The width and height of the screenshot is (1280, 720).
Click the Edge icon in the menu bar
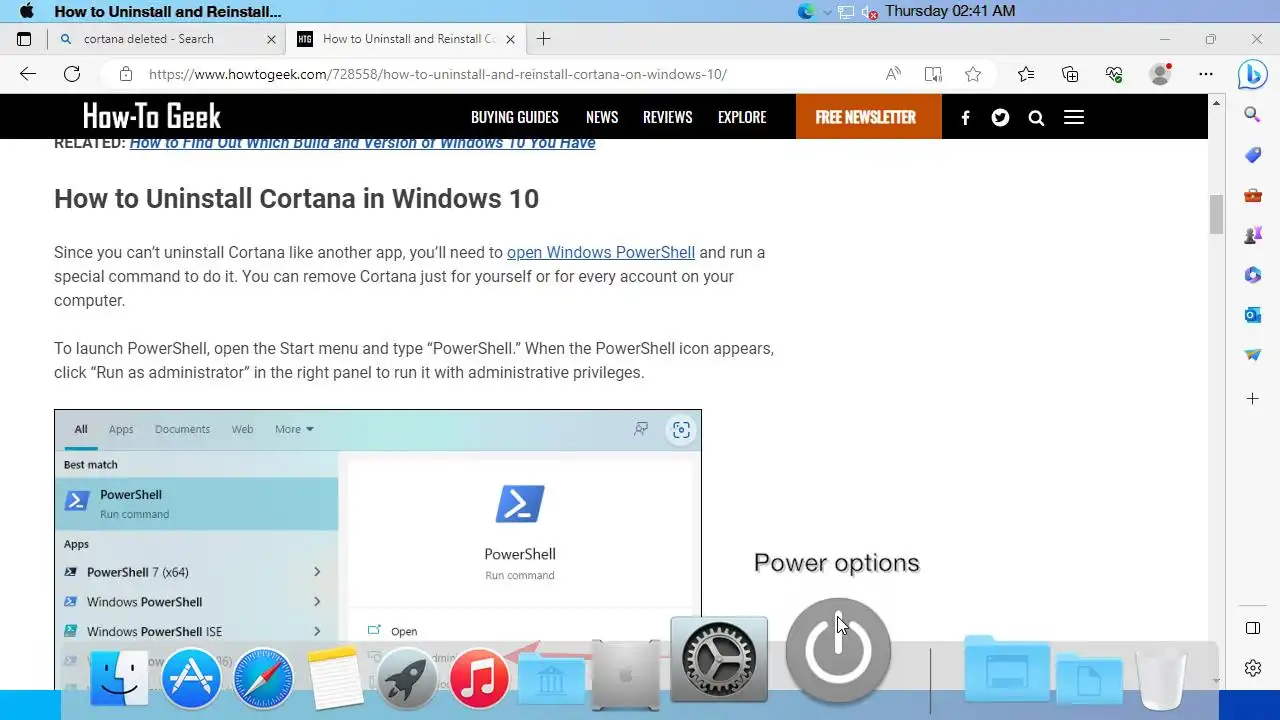806,11
